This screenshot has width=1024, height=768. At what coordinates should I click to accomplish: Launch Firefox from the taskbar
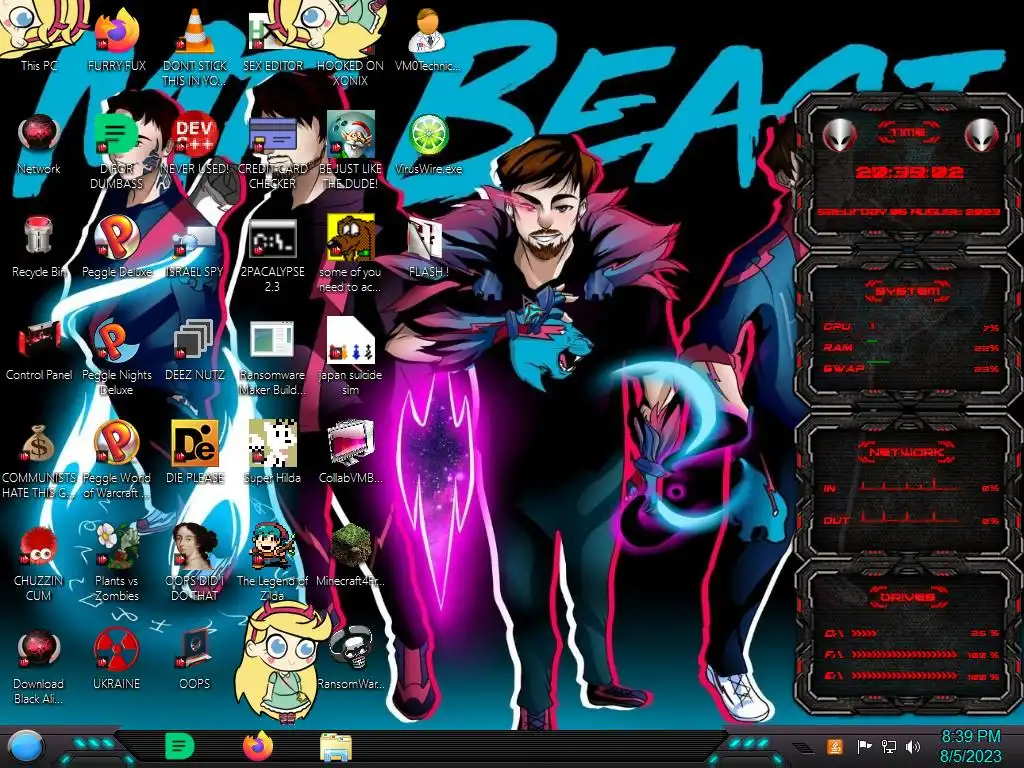click(x=258, y=746)
